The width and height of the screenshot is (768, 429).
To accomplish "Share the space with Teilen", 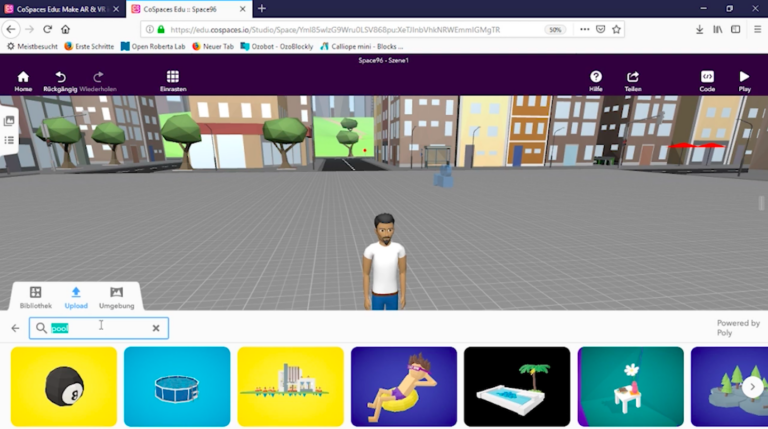I will [633, 81].
